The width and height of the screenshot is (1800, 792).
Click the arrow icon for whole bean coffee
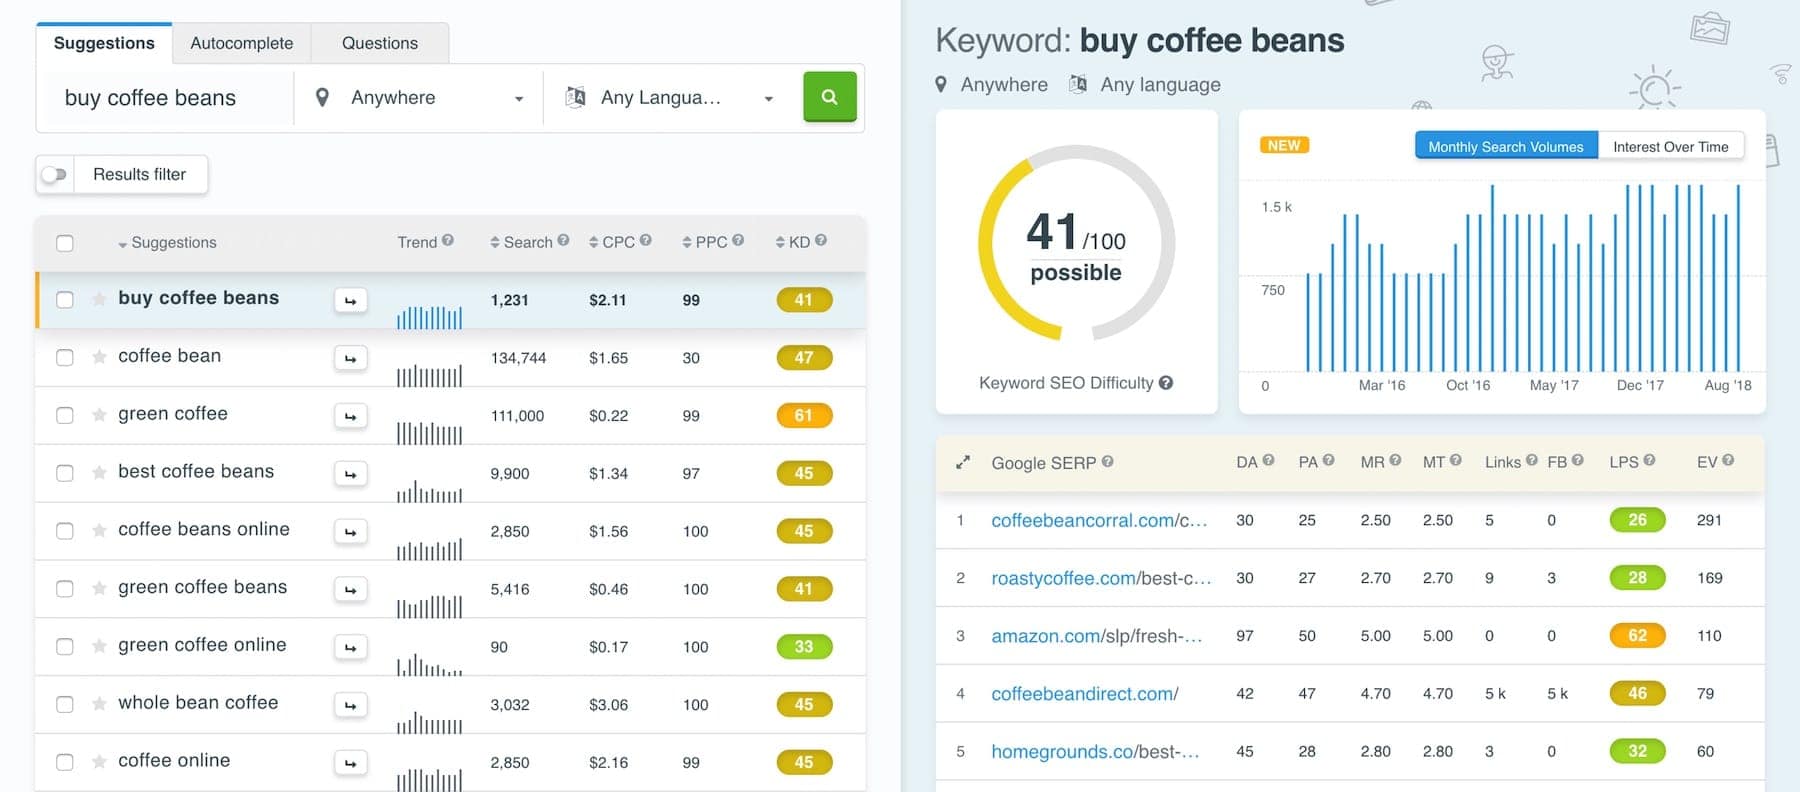click(350, 705)
